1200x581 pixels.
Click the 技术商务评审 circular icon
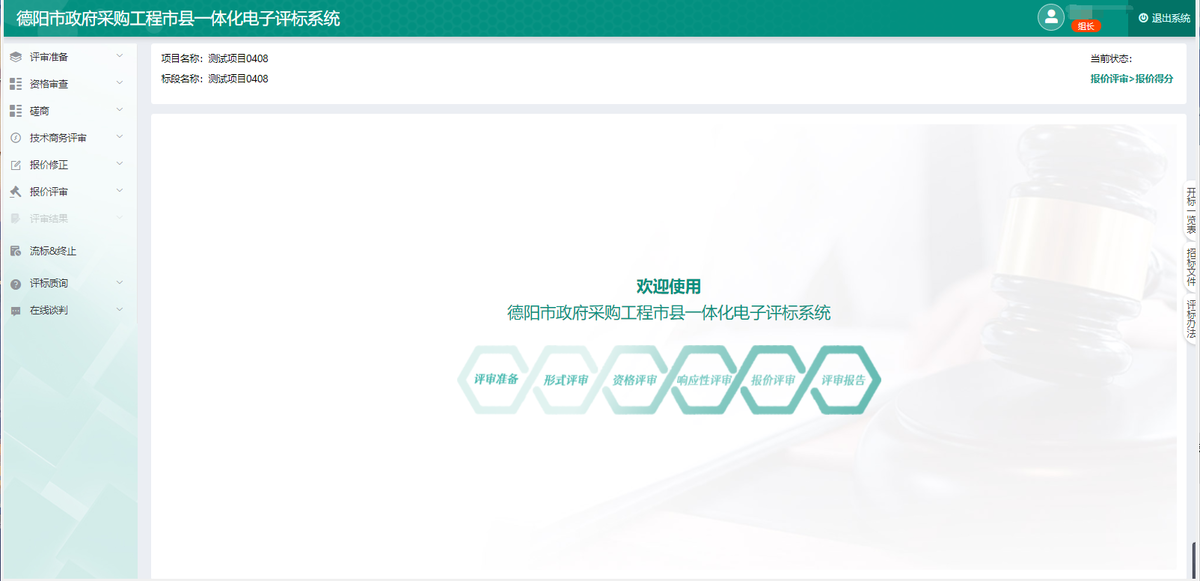pos(15,138)
